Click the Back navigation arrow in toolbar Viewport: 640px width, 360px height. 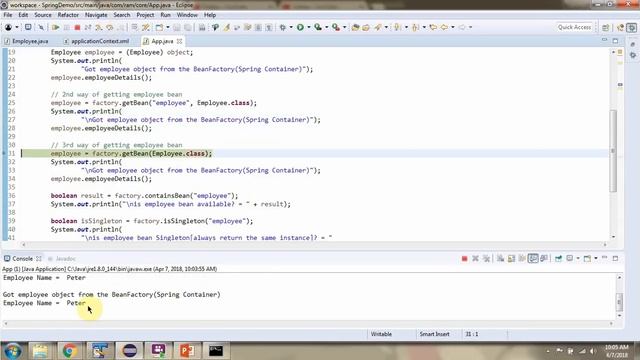(x=444, y=27)
